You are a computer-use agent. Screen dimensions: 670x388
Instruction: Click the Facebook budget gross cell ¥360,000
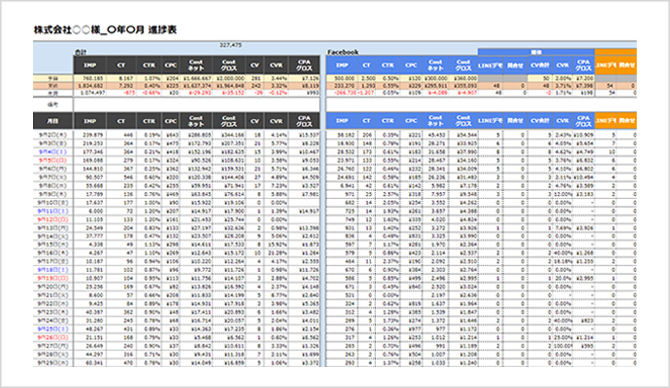(463, 79)
